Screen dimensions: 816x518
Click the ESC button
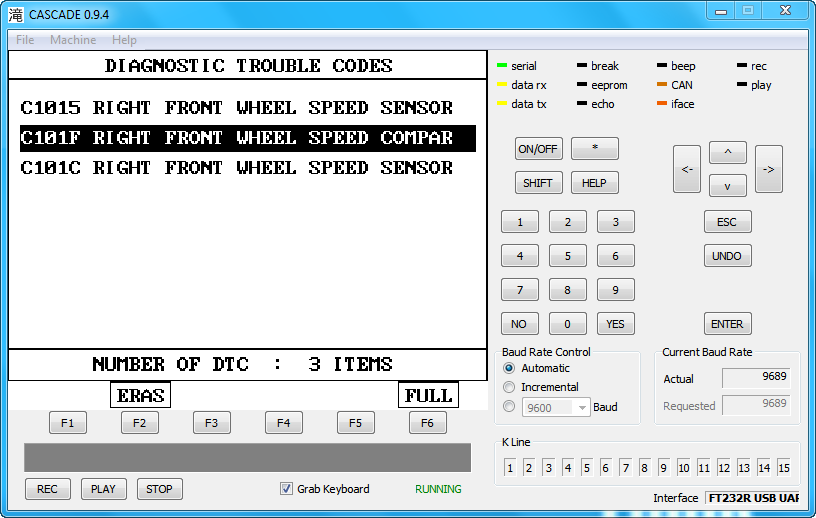(728, 222)
